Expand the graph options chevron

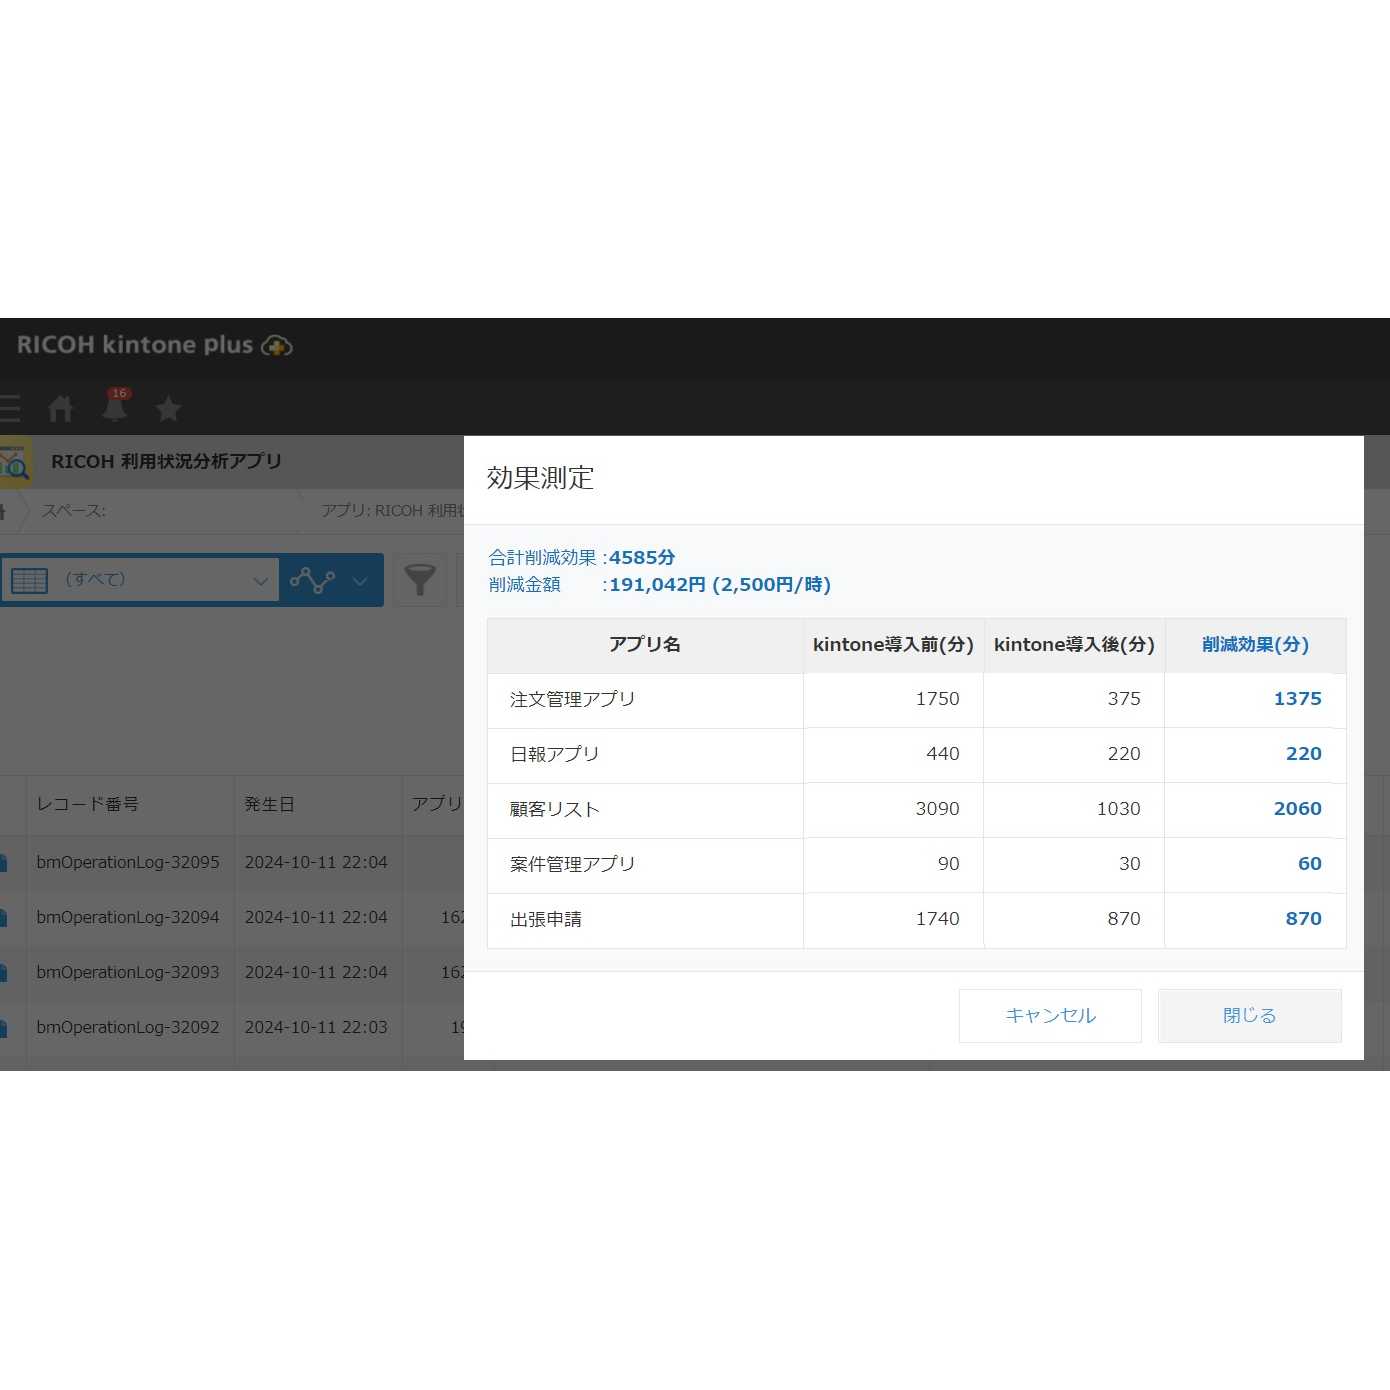[x=360, y=581]
